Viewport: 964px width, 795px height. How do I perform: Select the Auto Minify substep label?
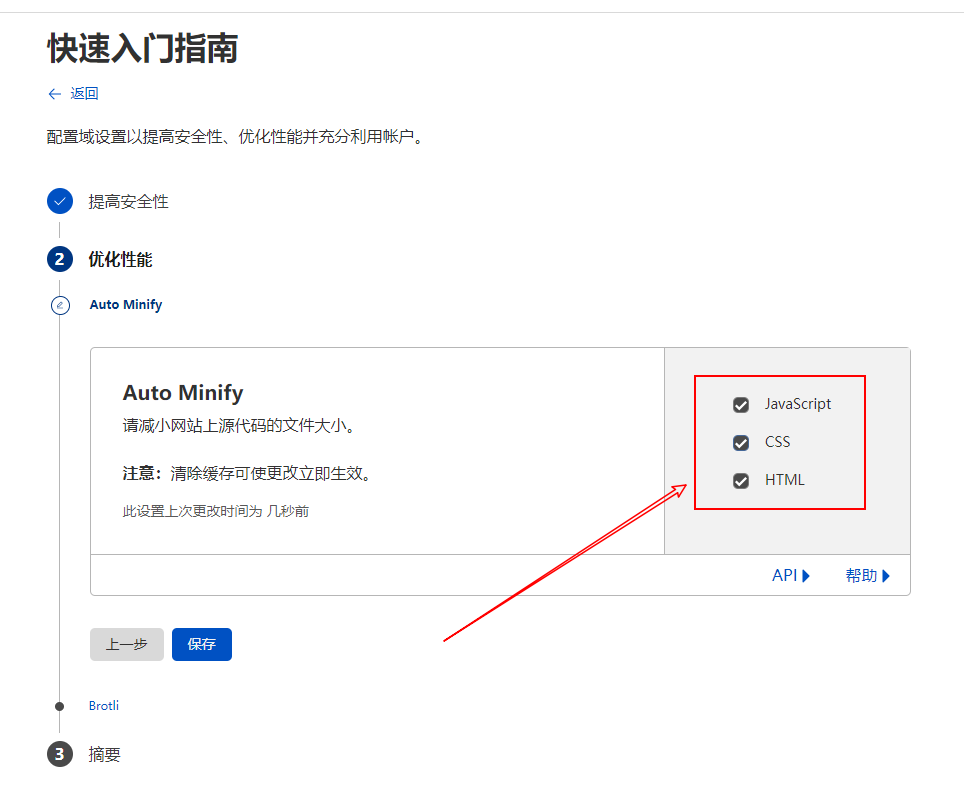pos(125,304)
